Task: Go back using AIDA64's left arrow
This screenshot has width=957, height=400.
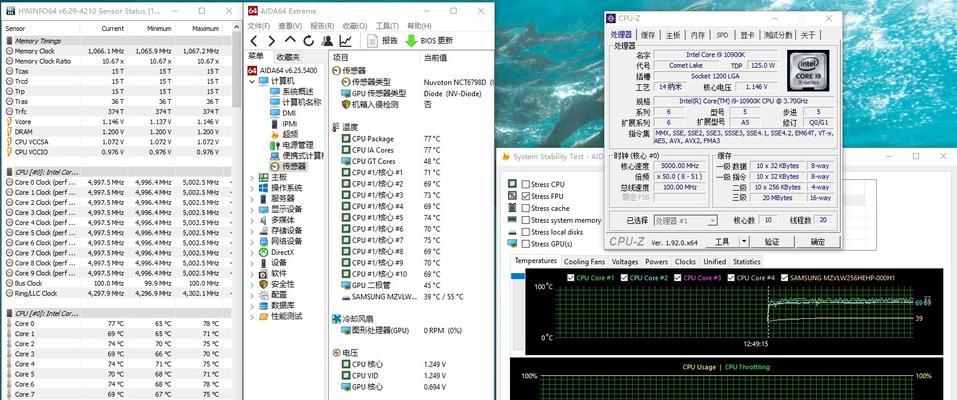Action: tap(255, 41)
